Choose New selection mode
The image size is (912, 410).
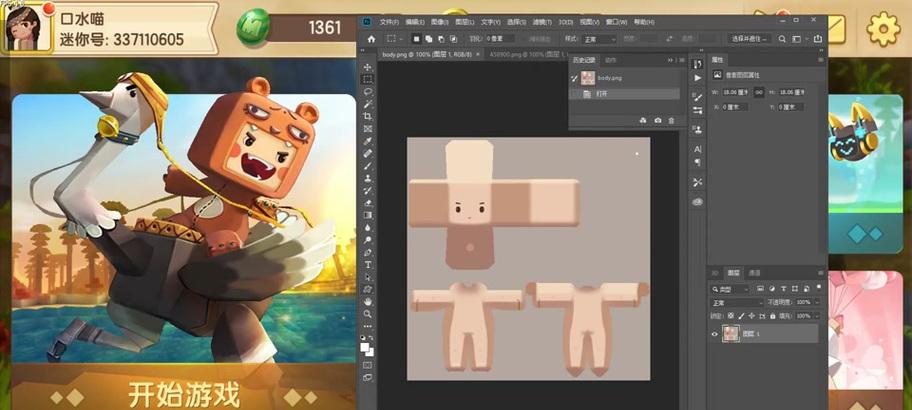(x=416, y=39)
